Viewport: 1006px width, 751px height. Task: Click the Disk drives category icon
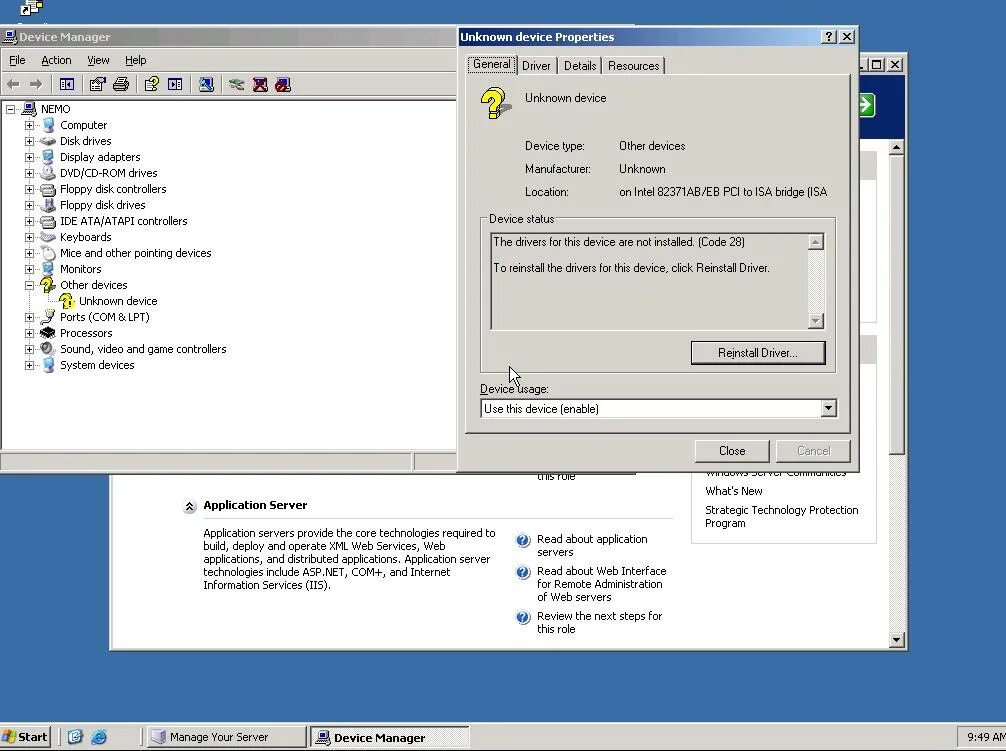47,141
